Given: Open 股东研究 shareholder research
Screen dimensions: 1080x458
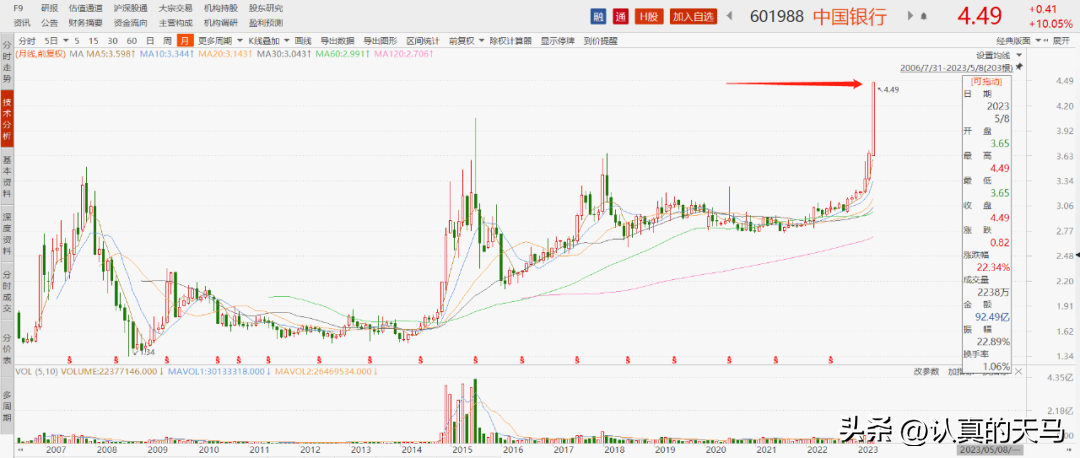Looking at the screenshot, I should (265, 8).
